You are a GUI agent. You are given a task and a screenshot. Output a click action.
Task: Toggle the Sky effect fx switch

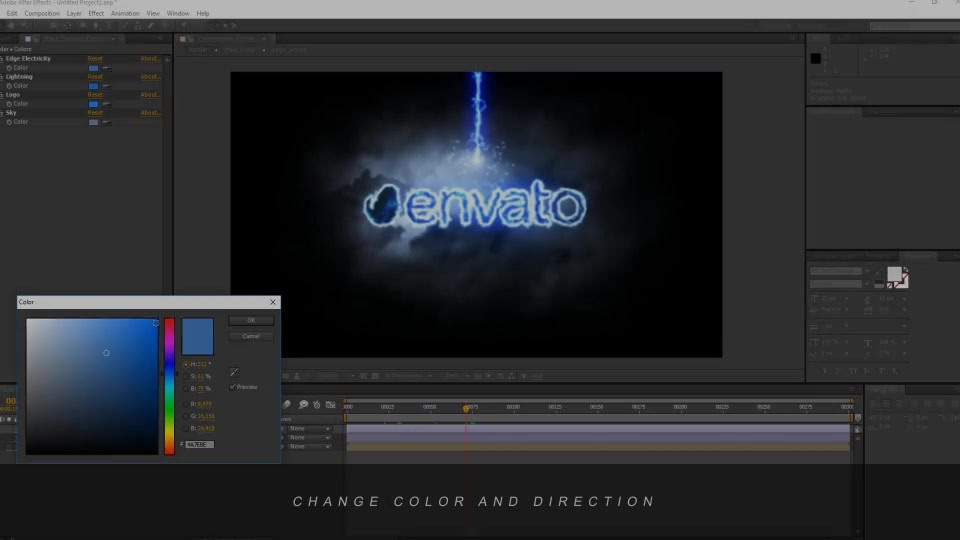(2, 113)
